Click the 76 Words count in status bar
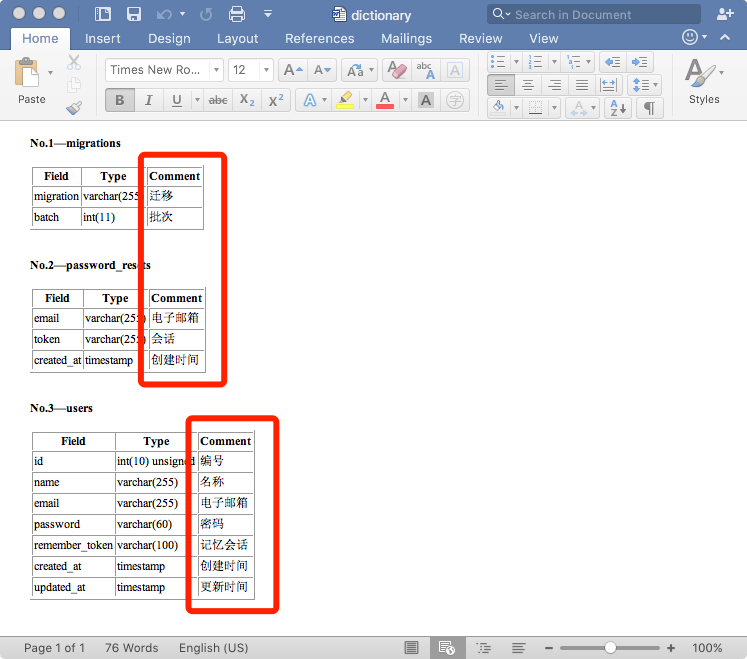This screenshot has width=747, height=659. click(131, 648)
